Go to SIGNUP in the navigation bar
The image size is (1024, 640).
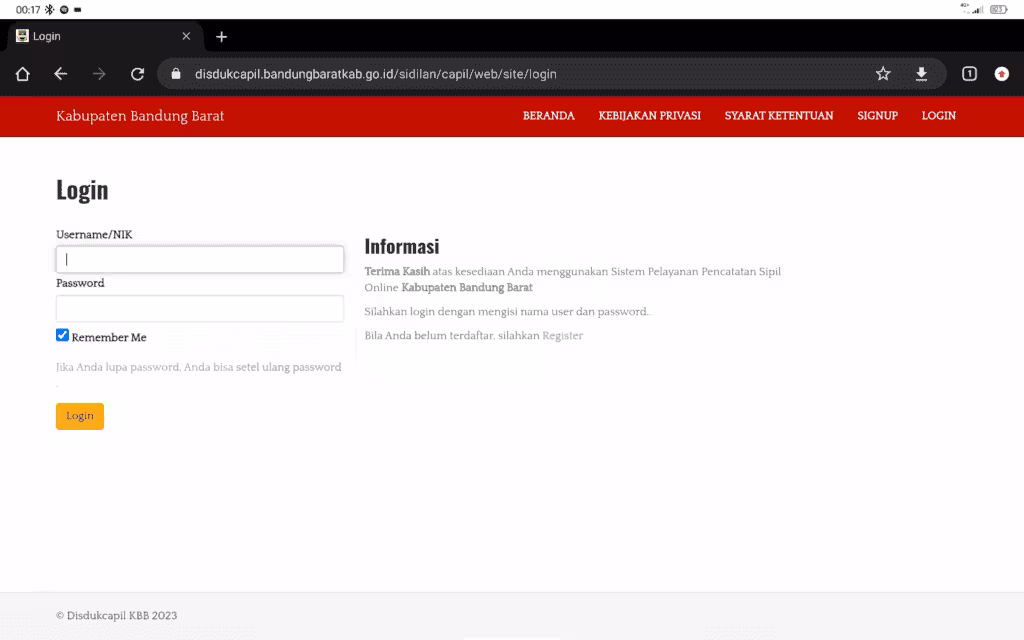[877, 116]
